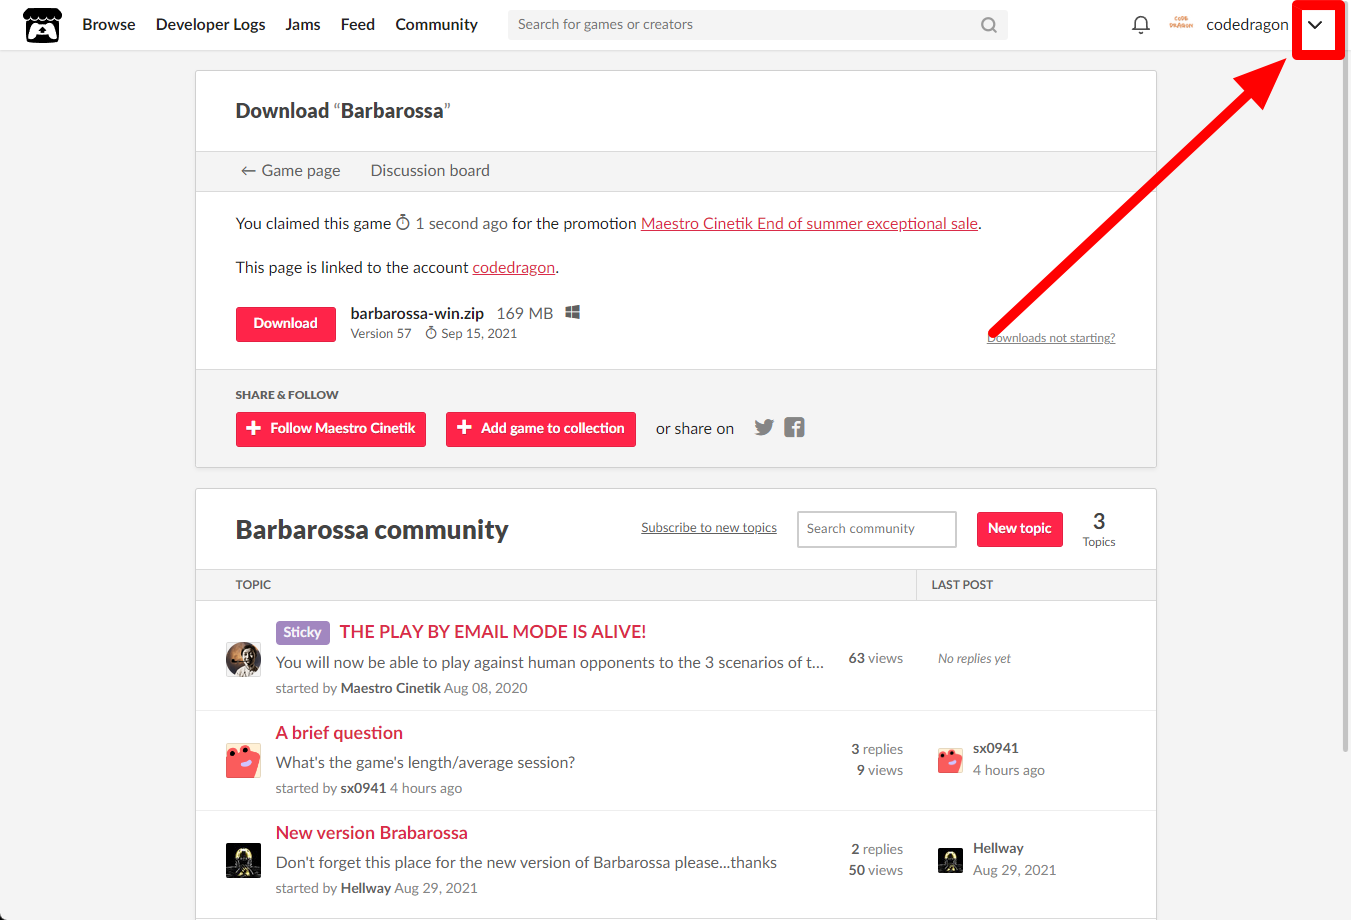The image size is (1351, 920).
Task: Open the notifications bell
Action: (1141, 25)
